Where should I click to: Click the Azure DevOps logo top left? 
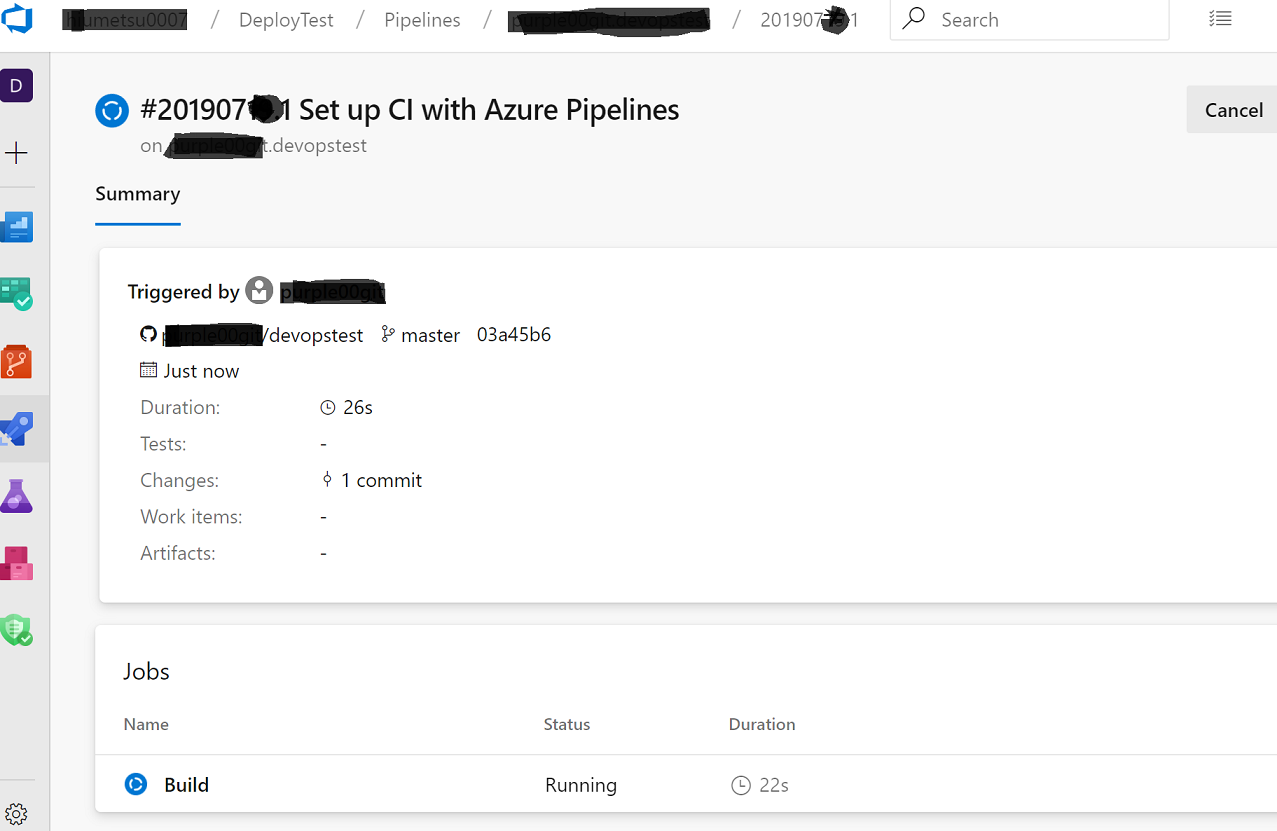coord(19,18)
